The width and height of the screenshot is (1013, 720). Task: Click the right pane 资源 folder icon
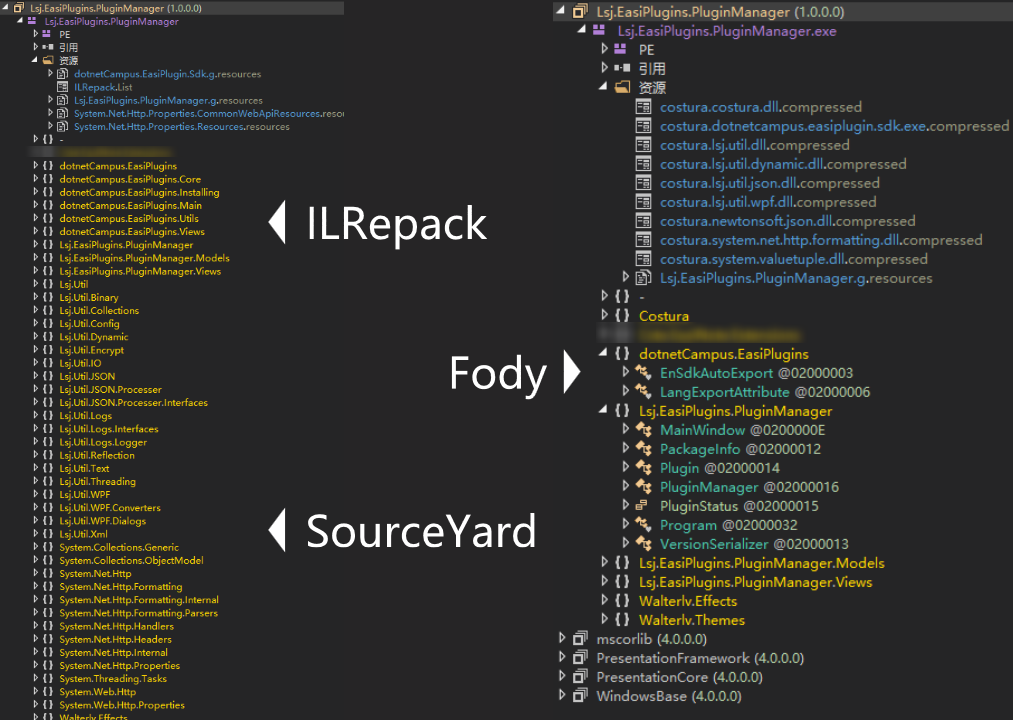(x=622, y=88)
